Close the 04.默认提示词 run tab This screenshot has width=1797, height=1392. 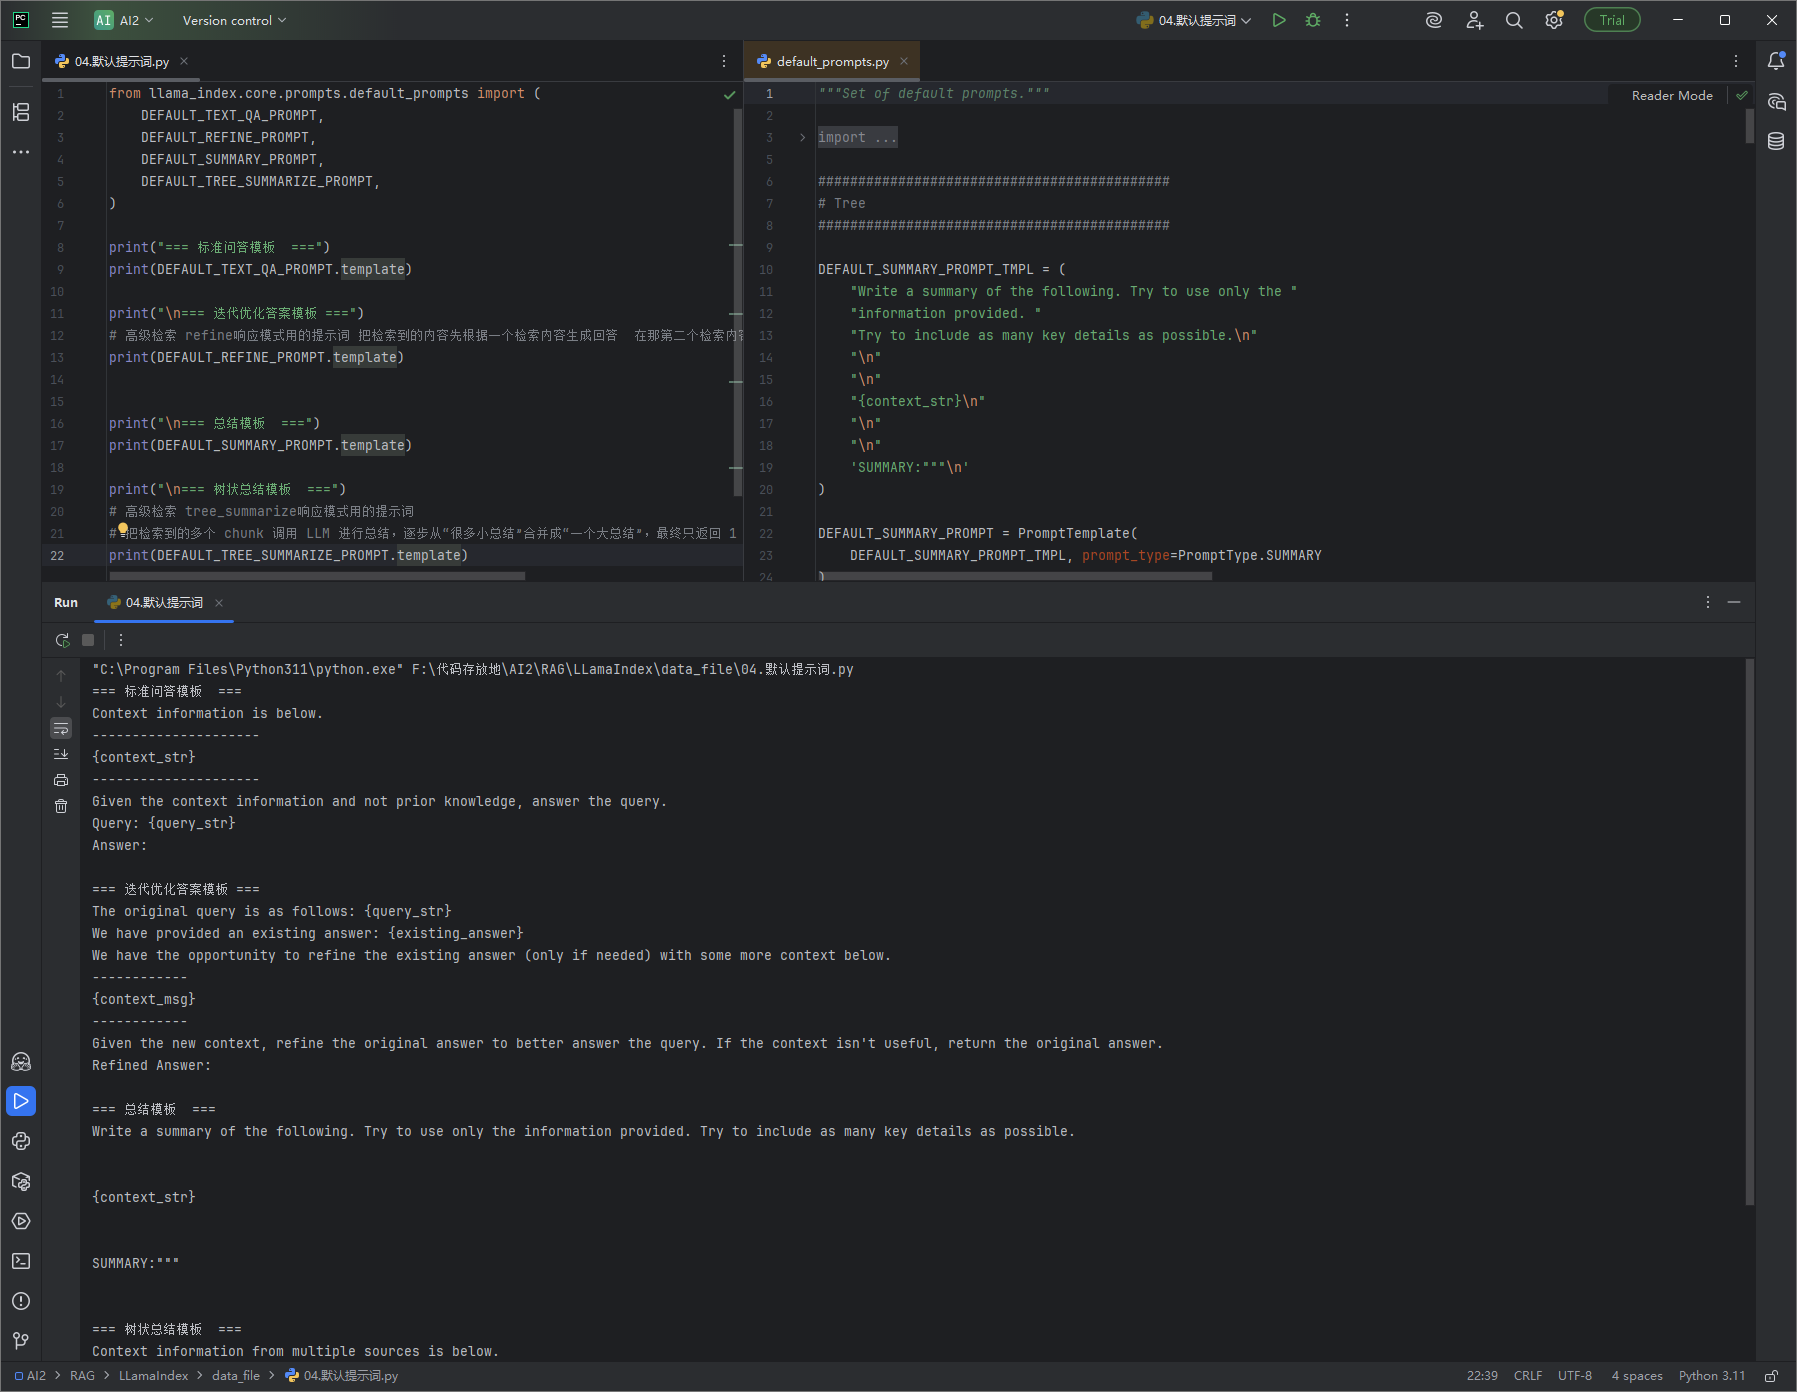(x=219, y=602)
